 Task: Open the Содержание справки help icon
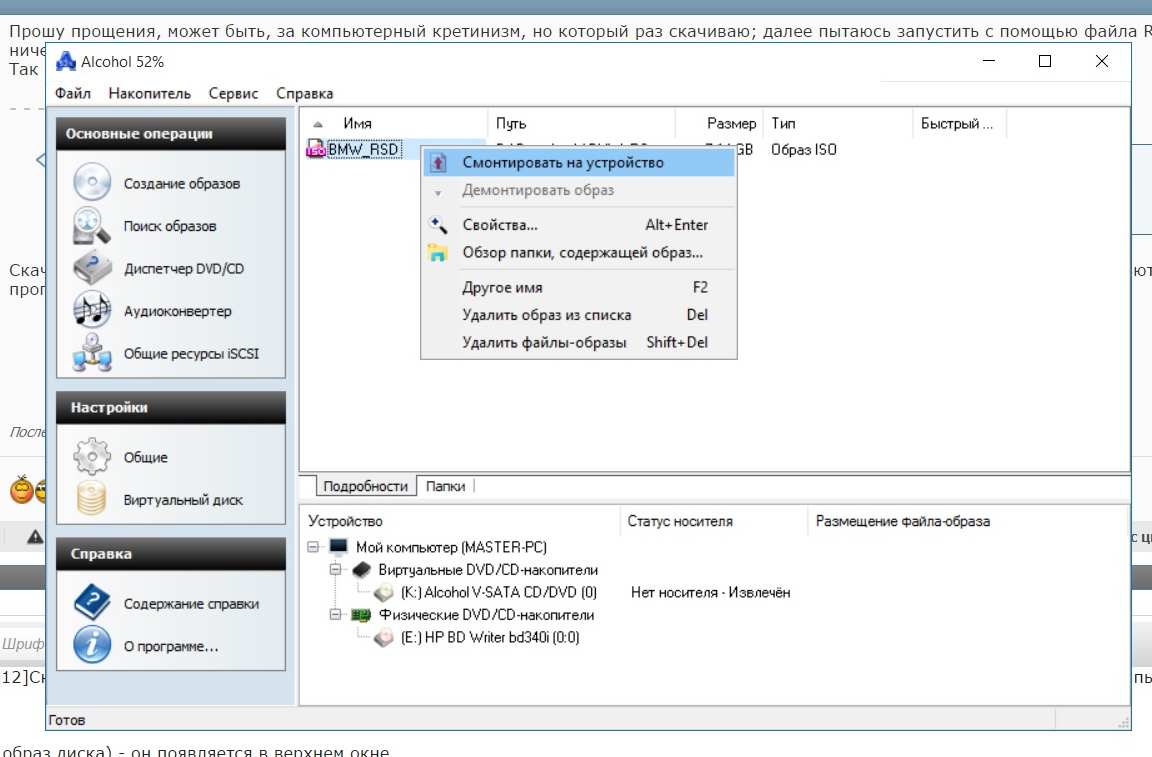[92, 603]
